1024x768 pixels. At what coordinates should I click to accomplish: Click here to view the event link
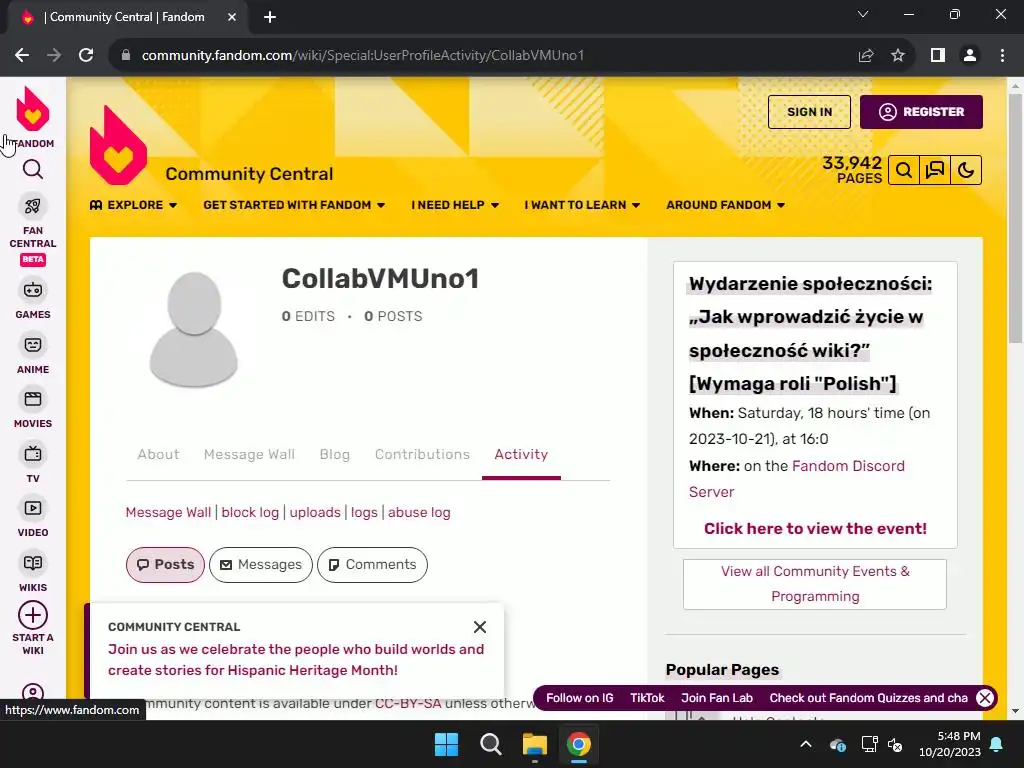pyautogui.click(x=815, y=529)
